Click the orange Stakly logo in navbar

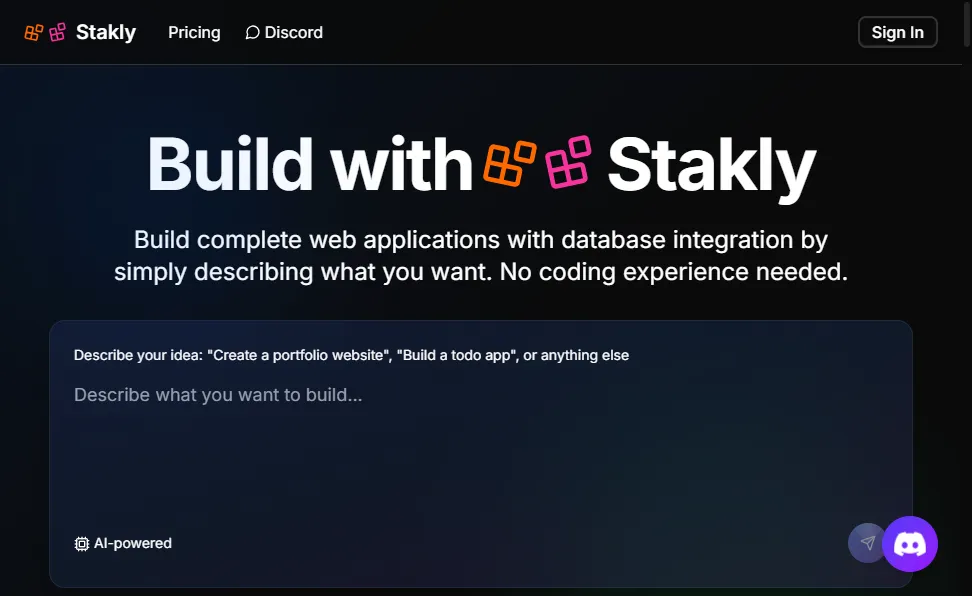pyautogui.click(x=34, y=32)
